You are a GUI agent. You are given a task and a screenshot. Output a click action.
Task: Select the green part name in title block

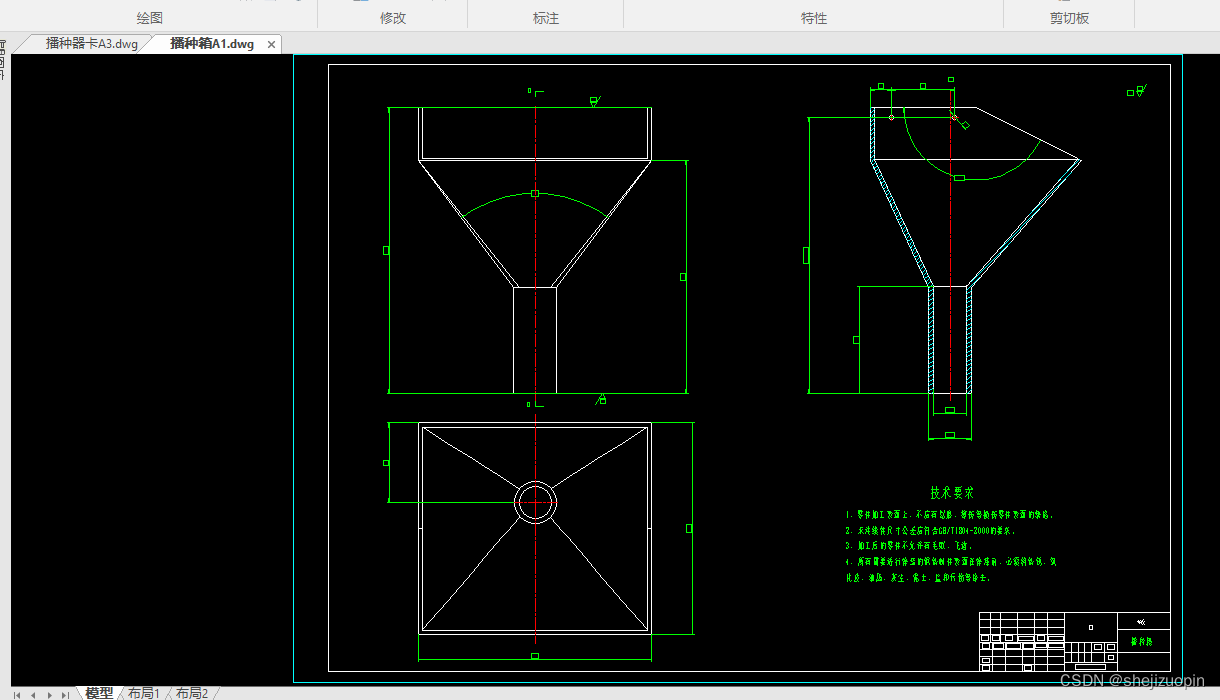1141,642
